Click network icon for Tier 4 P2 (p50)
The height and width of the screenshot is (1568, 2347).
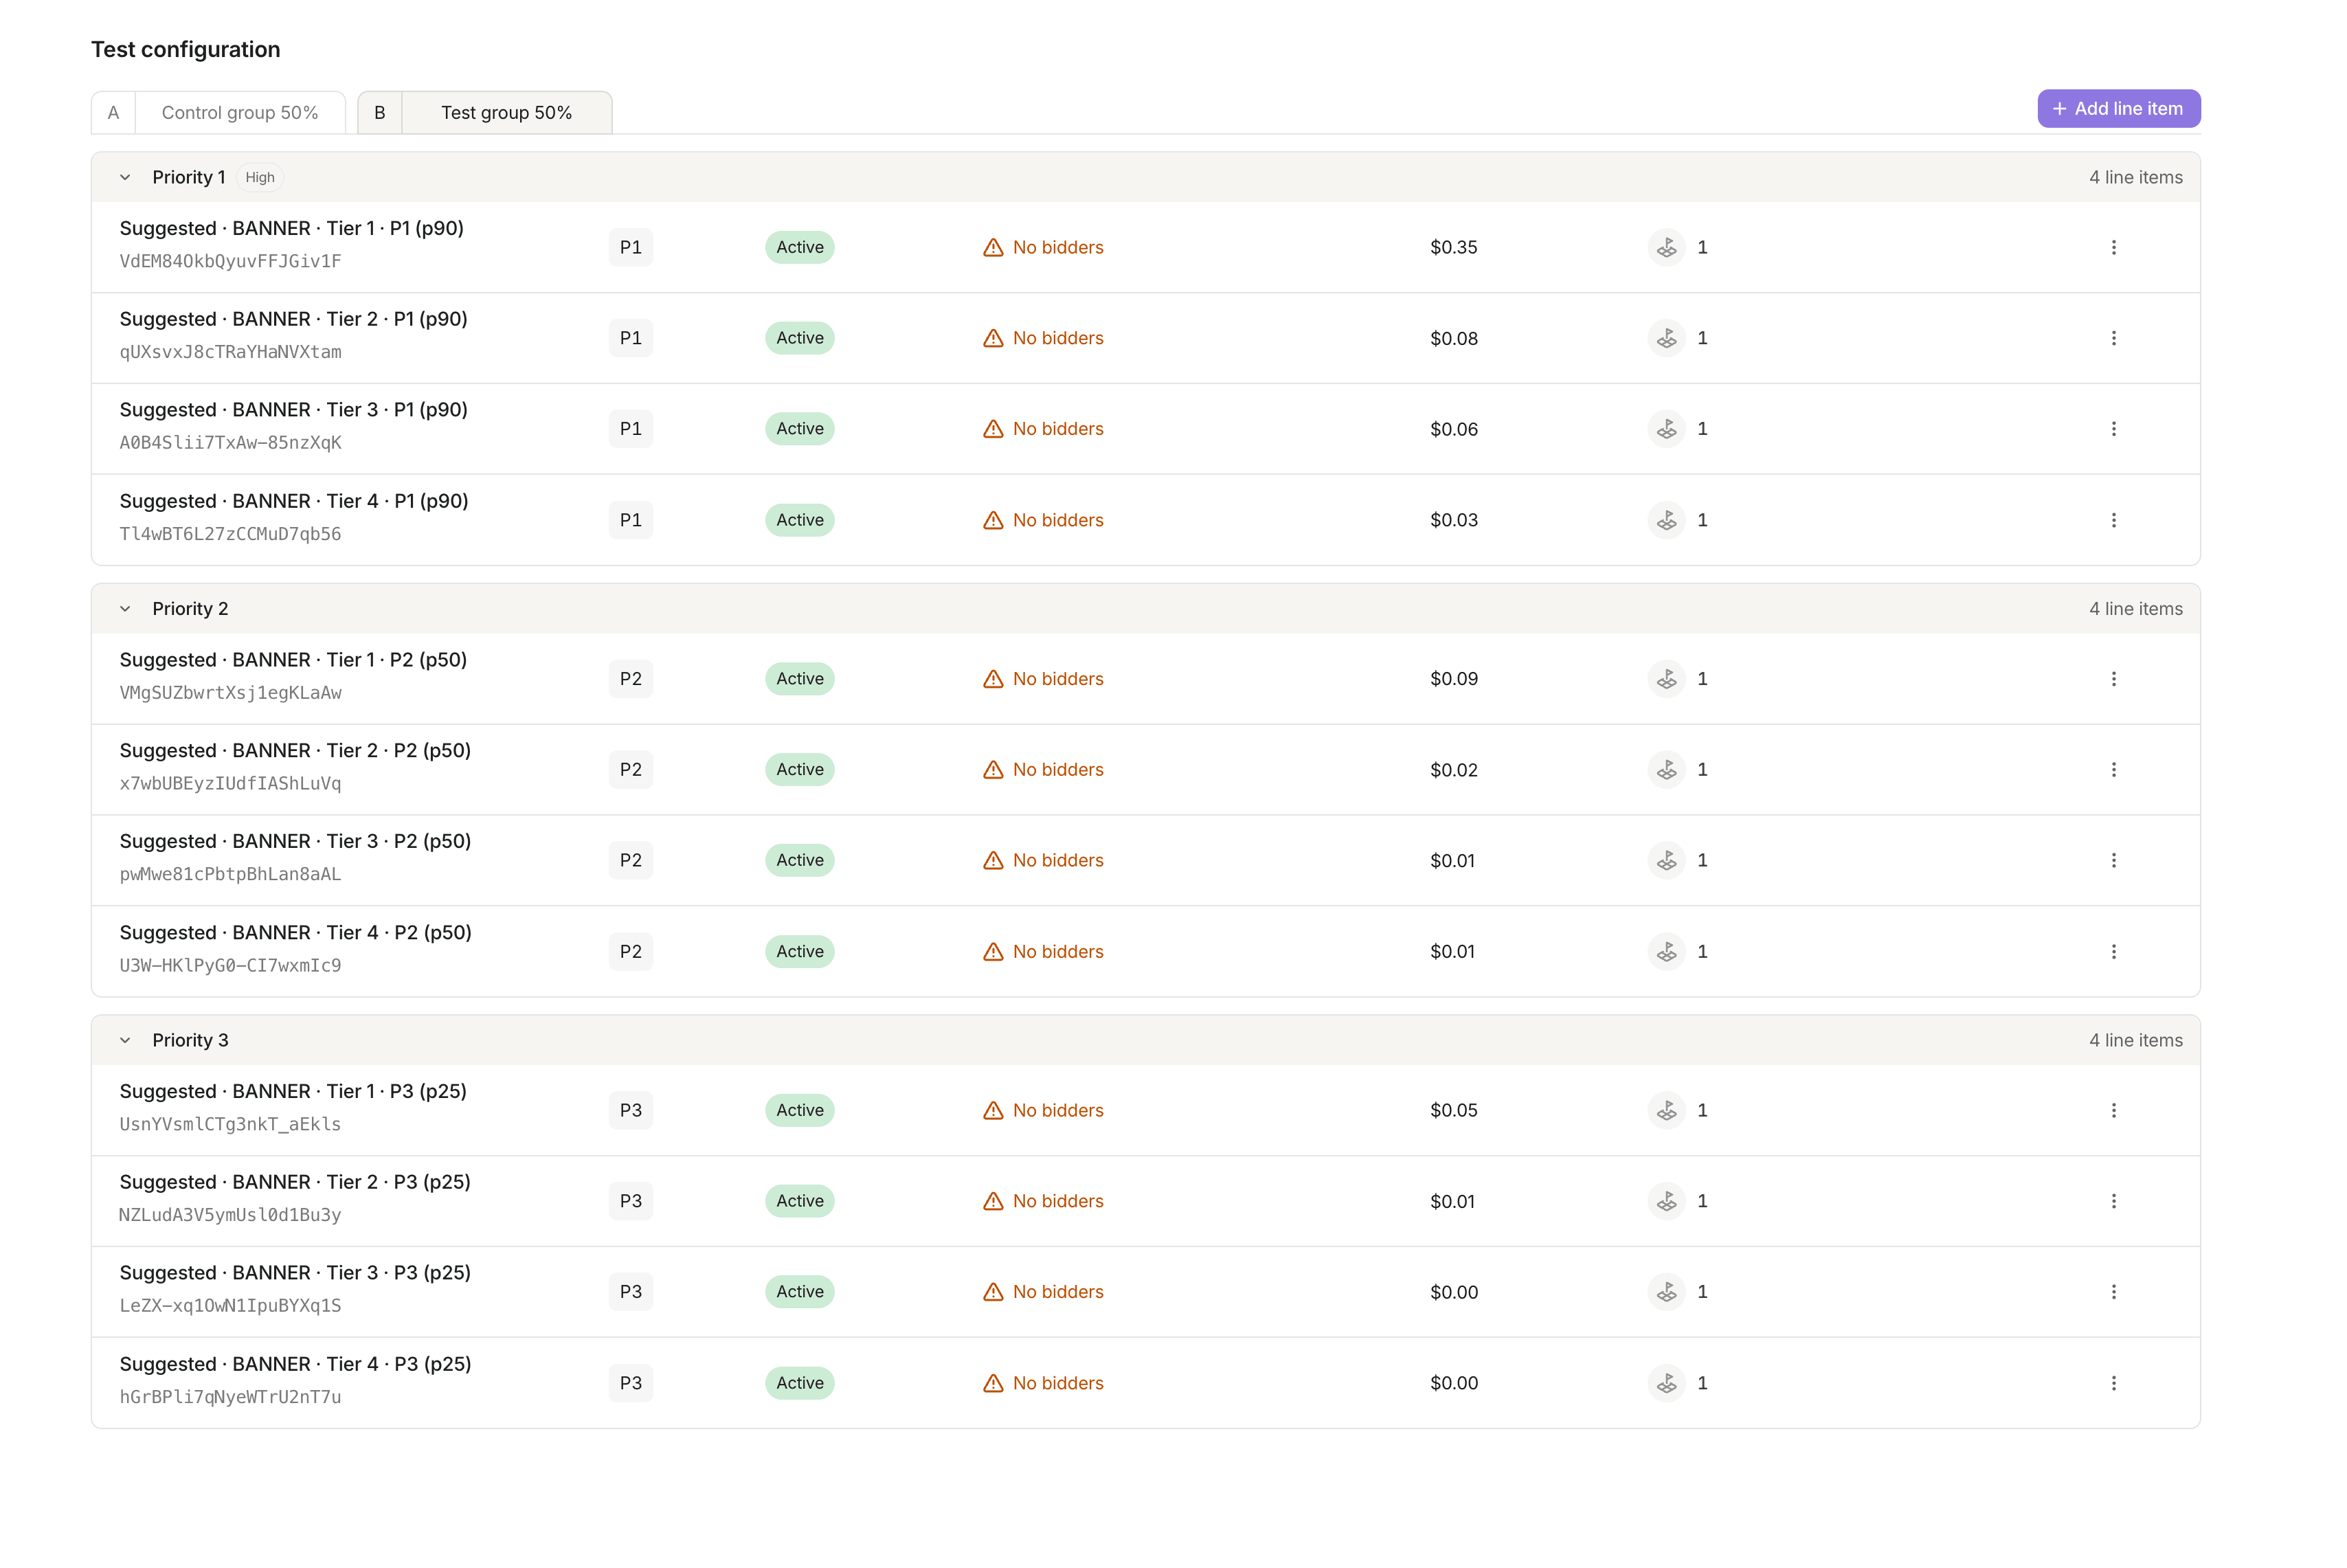click(1666, 952)
